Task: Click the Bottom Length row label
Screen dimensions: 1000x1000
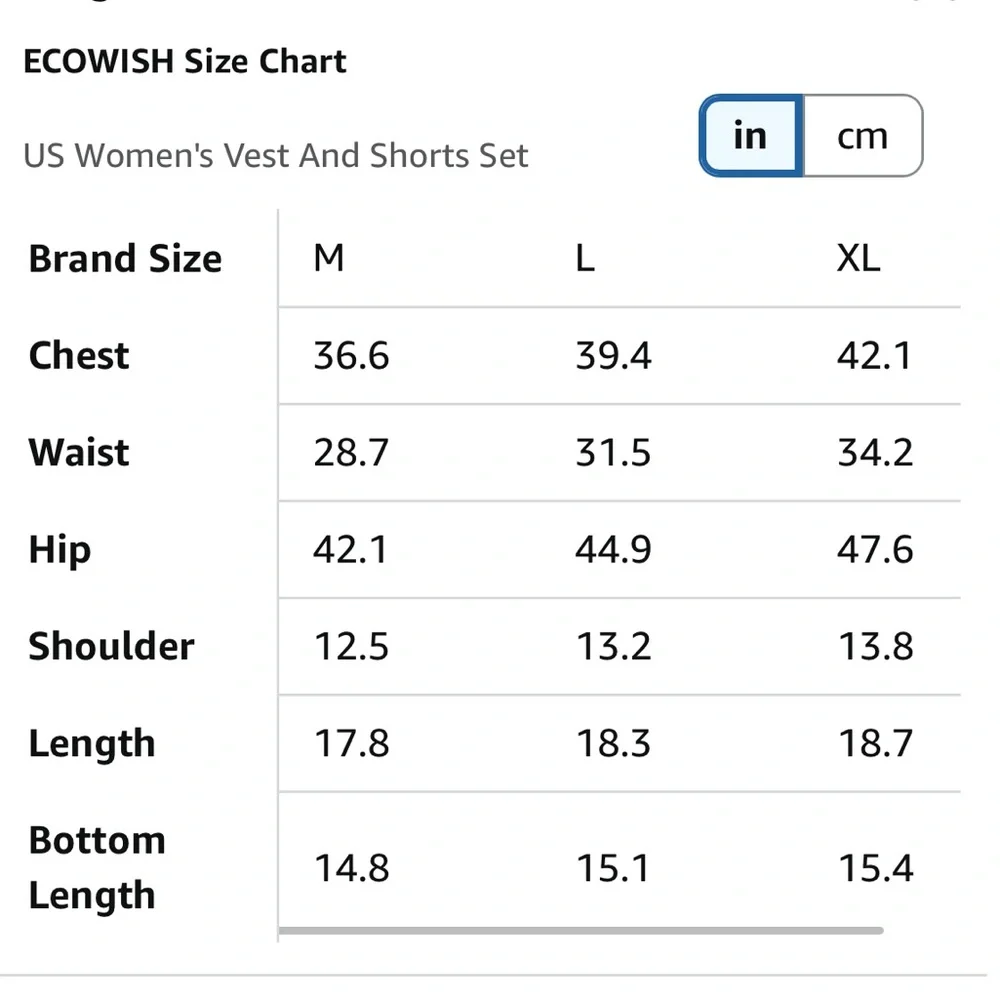Action: [96, 868]
